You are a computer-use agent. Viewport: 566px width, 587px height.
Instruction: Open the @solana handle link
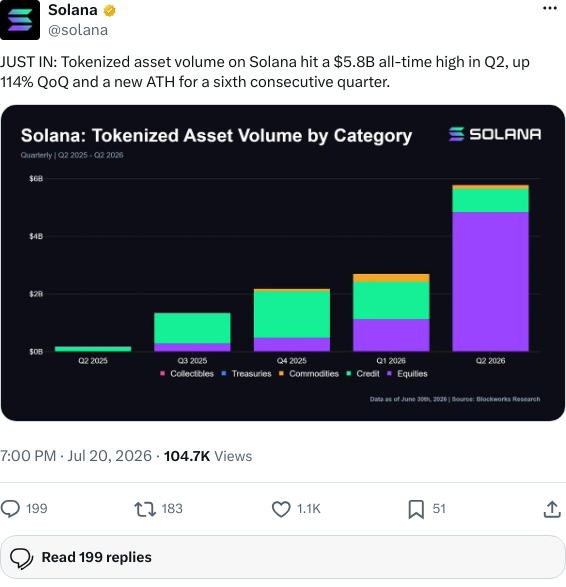(78, 30)
